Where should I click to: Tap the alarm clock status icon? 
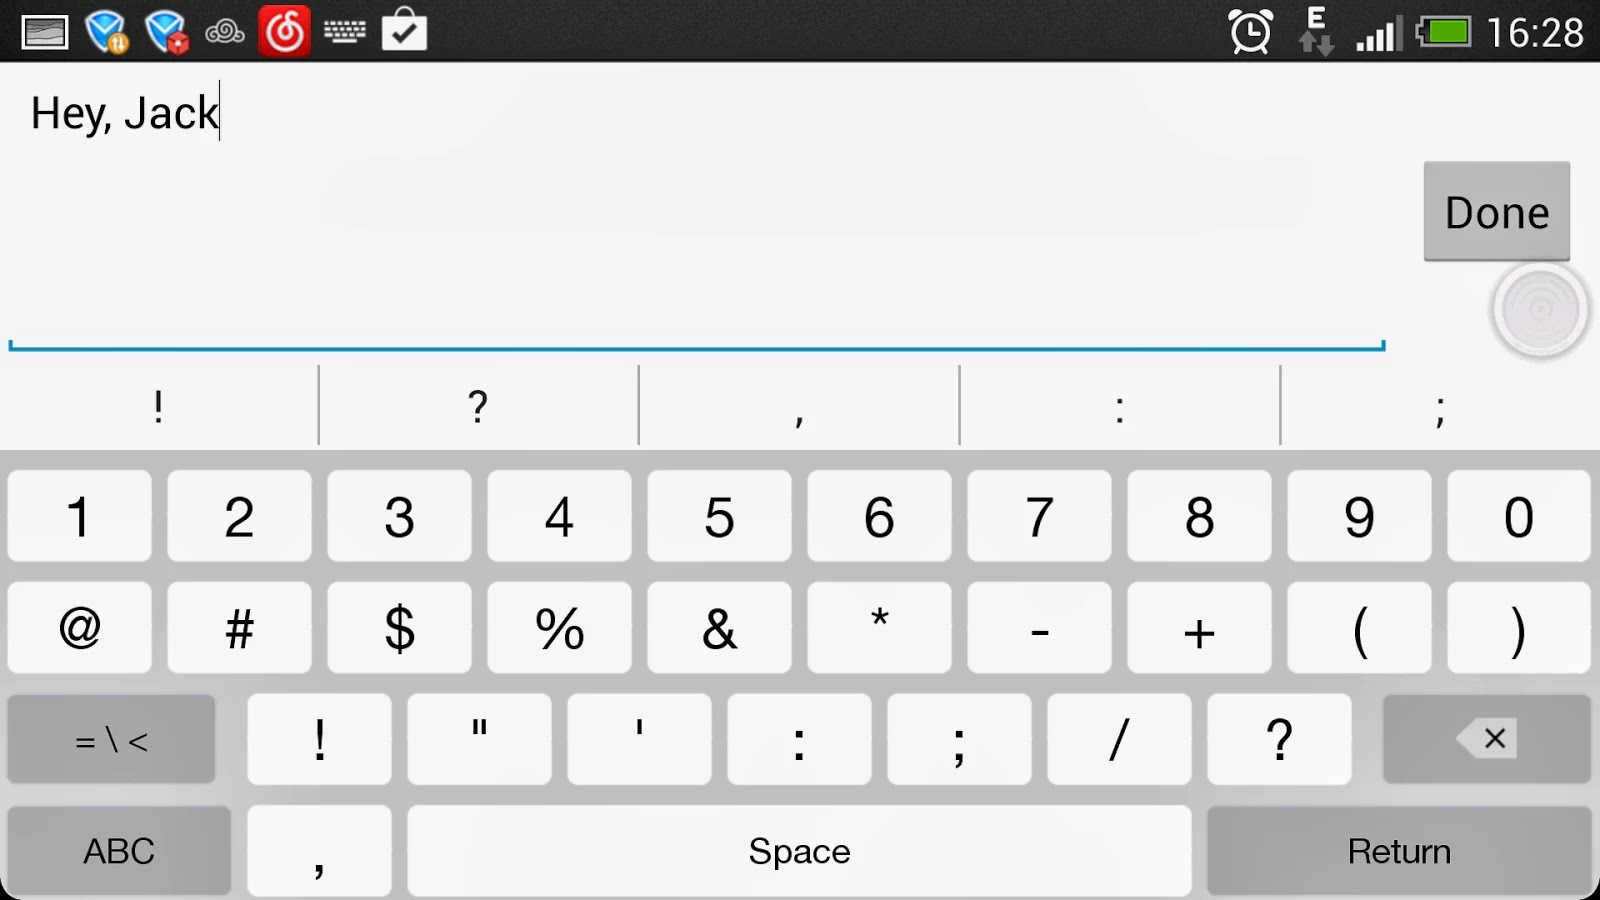(x=1250, y=32)
